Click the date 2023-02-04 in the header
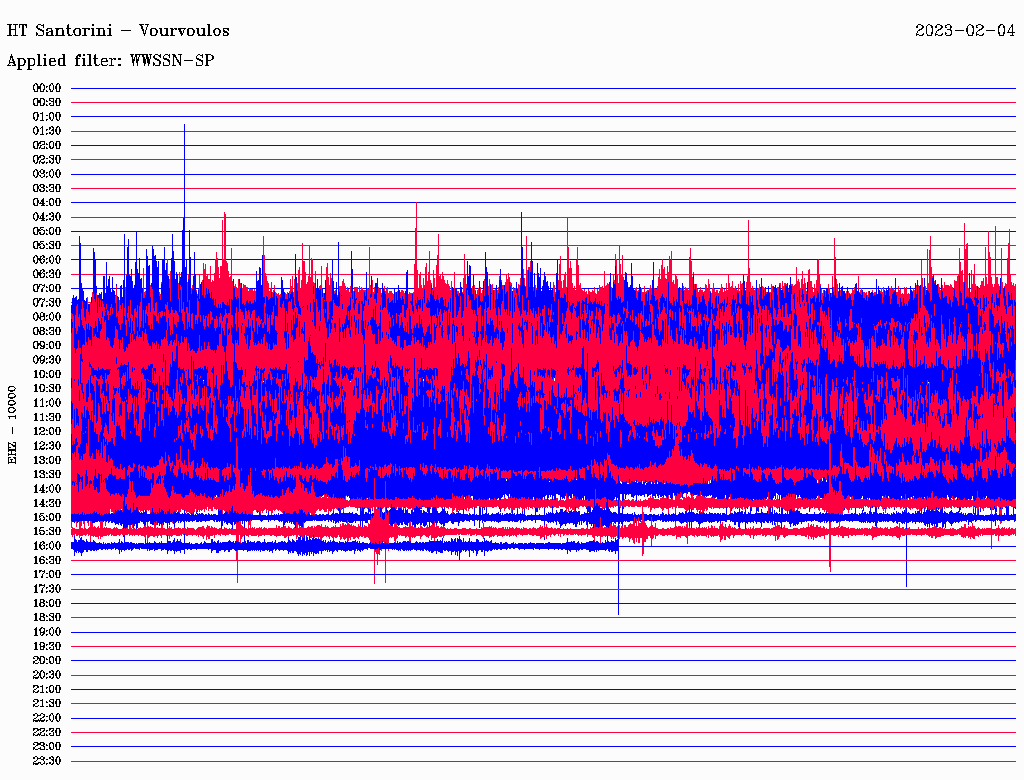 (964, 31)
